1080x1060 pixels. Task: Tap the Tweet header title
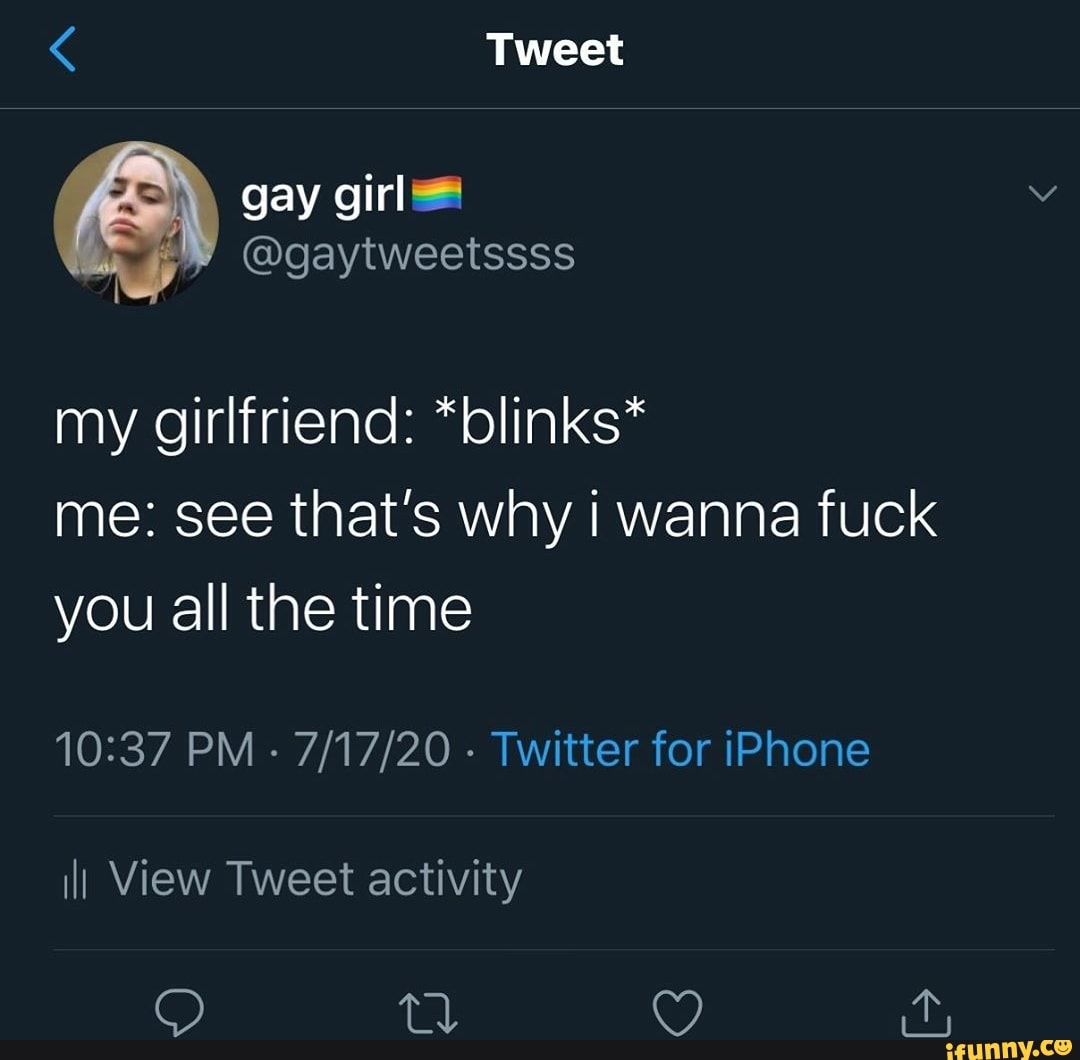pyautogui.click(x=554, y=50)
